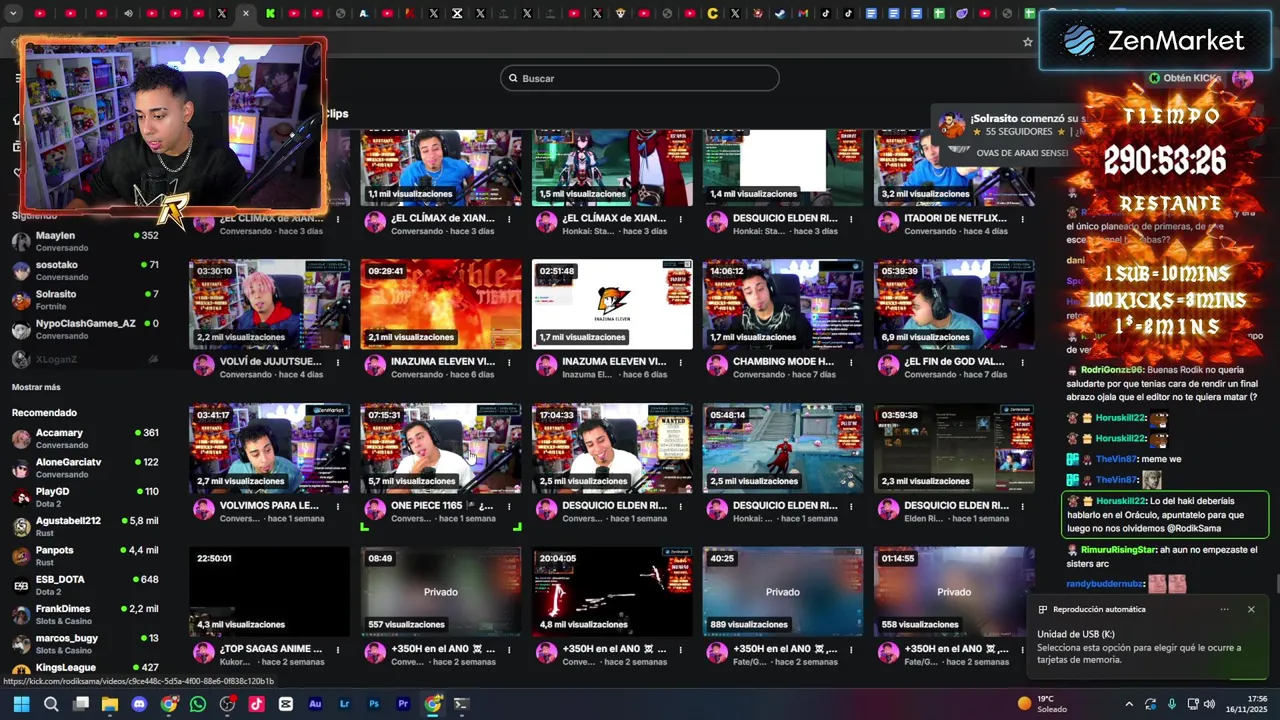
Task: Open volume control in system tray
Action: [1209, 704]
